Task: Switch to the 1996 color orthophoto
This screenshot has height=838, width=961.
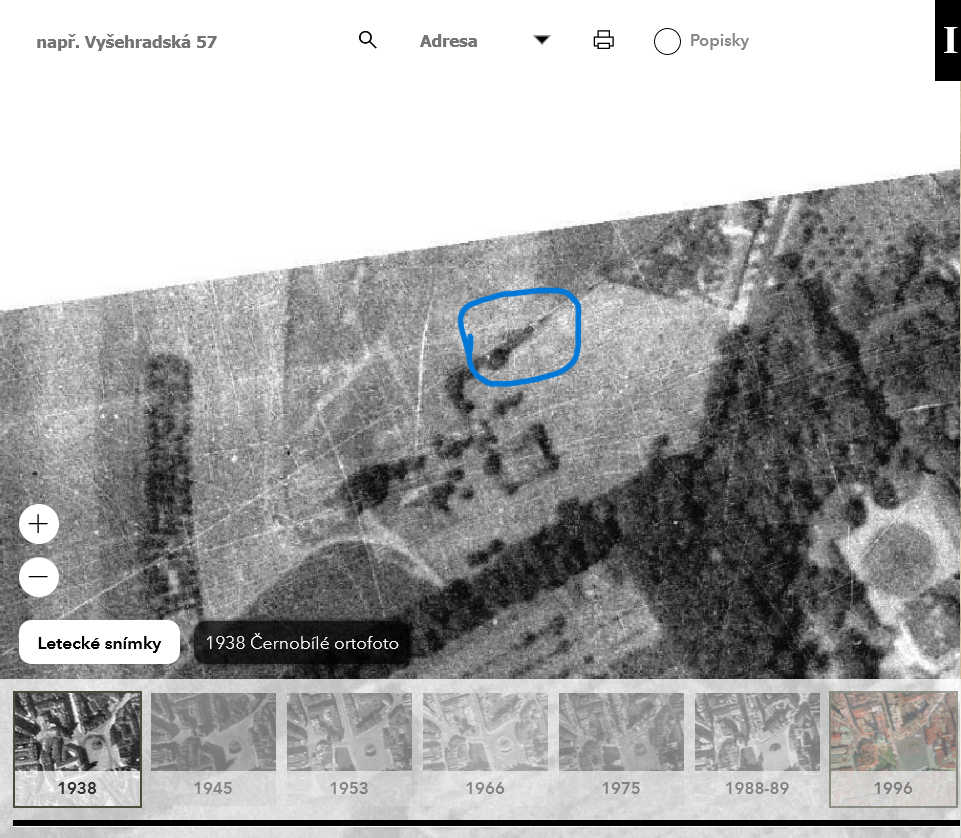Action: click(x=892, y=748)
